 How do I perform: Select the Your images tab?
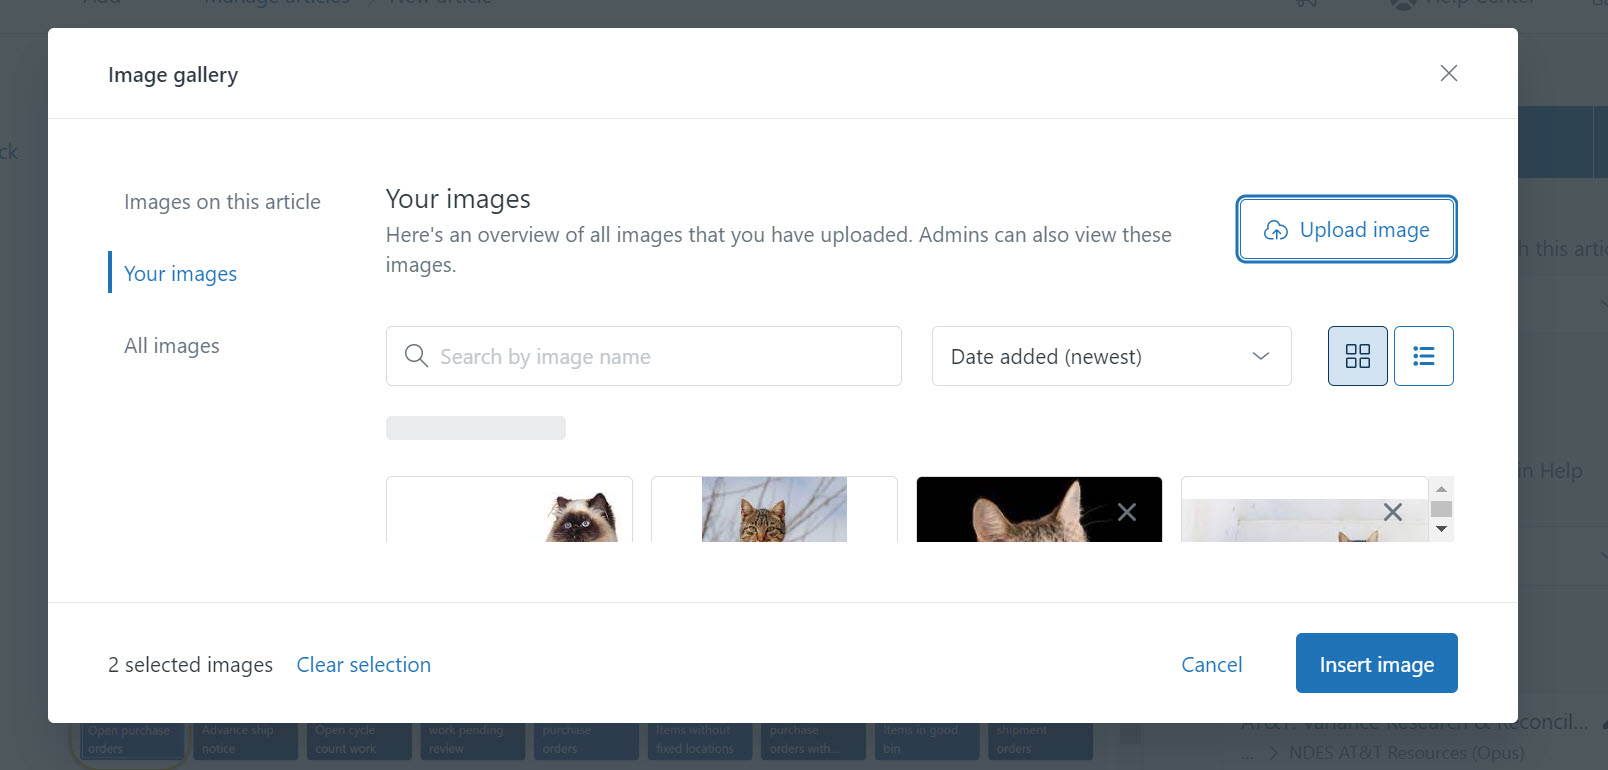click(180, 274)
